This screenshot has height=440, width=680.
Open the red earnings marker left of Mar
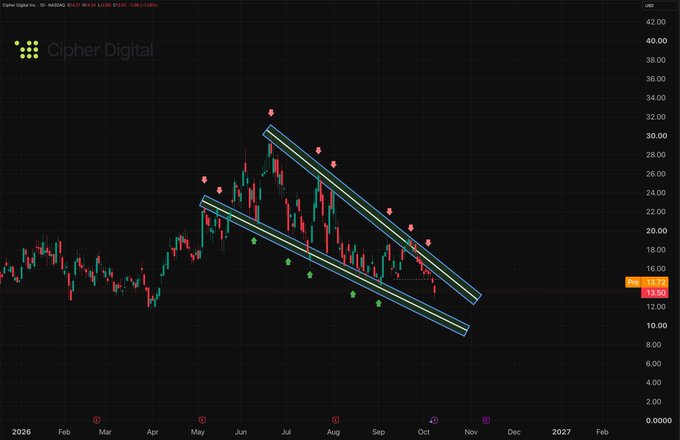(97, 420)
